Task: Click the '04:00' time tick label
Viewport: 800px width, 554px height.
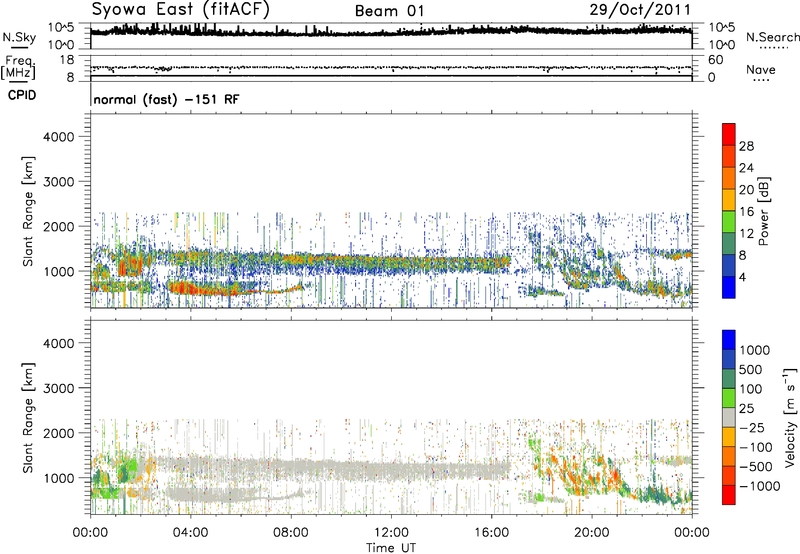Action: 190,533
